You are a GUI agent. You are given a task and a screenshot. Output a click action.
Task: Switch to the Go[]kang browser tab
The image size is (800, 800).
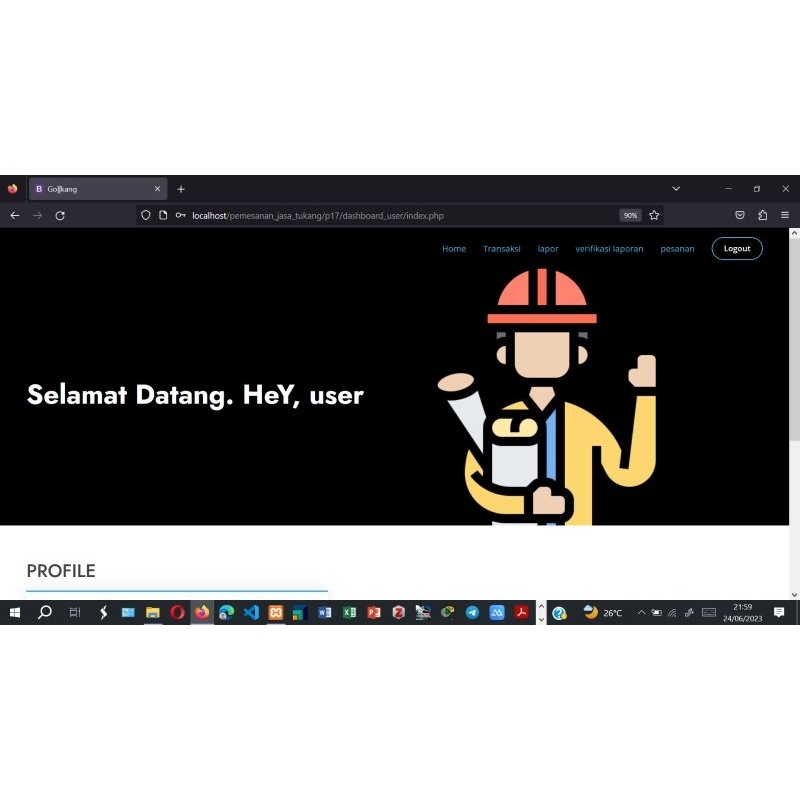tap(90, 188)
